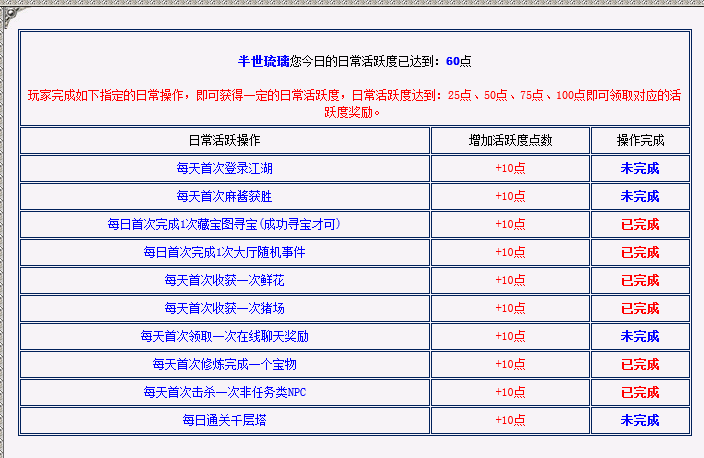The height and width of the screenshot is (458, 704).
Task: Click 已完成 status for 收获一次鲜花 row
Action: click(x=640, y=280)
